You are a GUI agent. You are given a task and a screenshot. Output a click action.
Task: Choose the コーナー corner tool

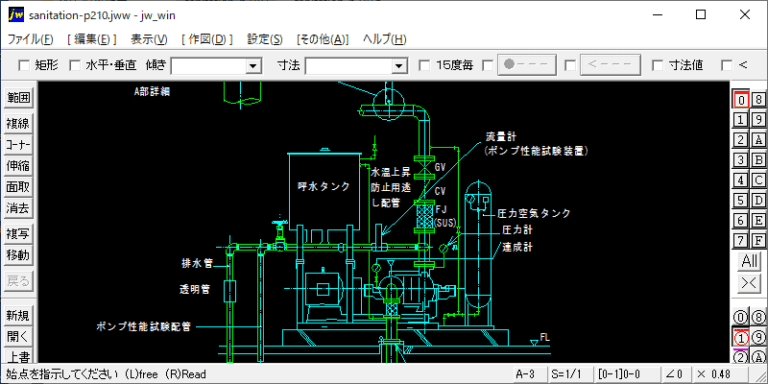[18, 145]
